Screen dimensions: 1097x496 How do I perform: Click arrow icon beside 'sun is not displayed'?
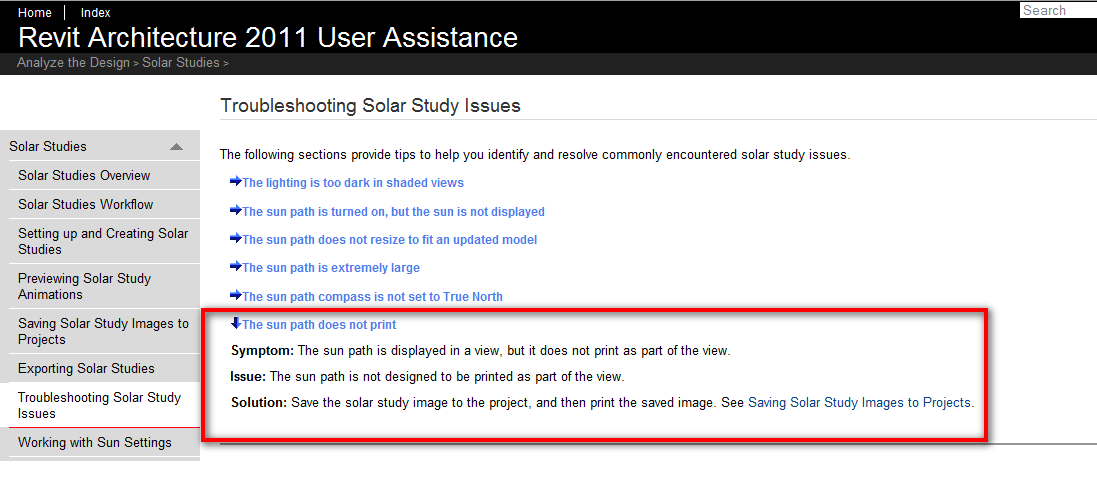tap(235, 211)
